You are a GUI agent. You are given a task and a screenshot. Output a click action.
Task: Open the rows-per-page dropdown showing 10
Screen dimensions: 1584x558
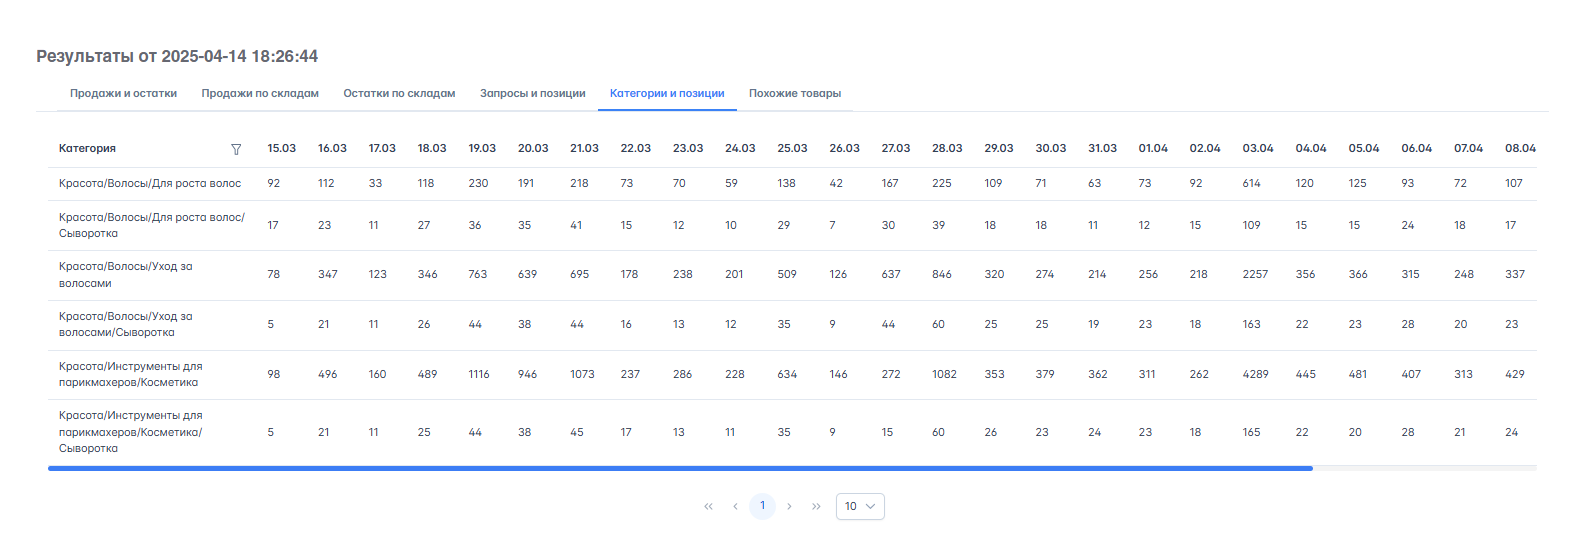pyautogui.click(x=859, y=507)
